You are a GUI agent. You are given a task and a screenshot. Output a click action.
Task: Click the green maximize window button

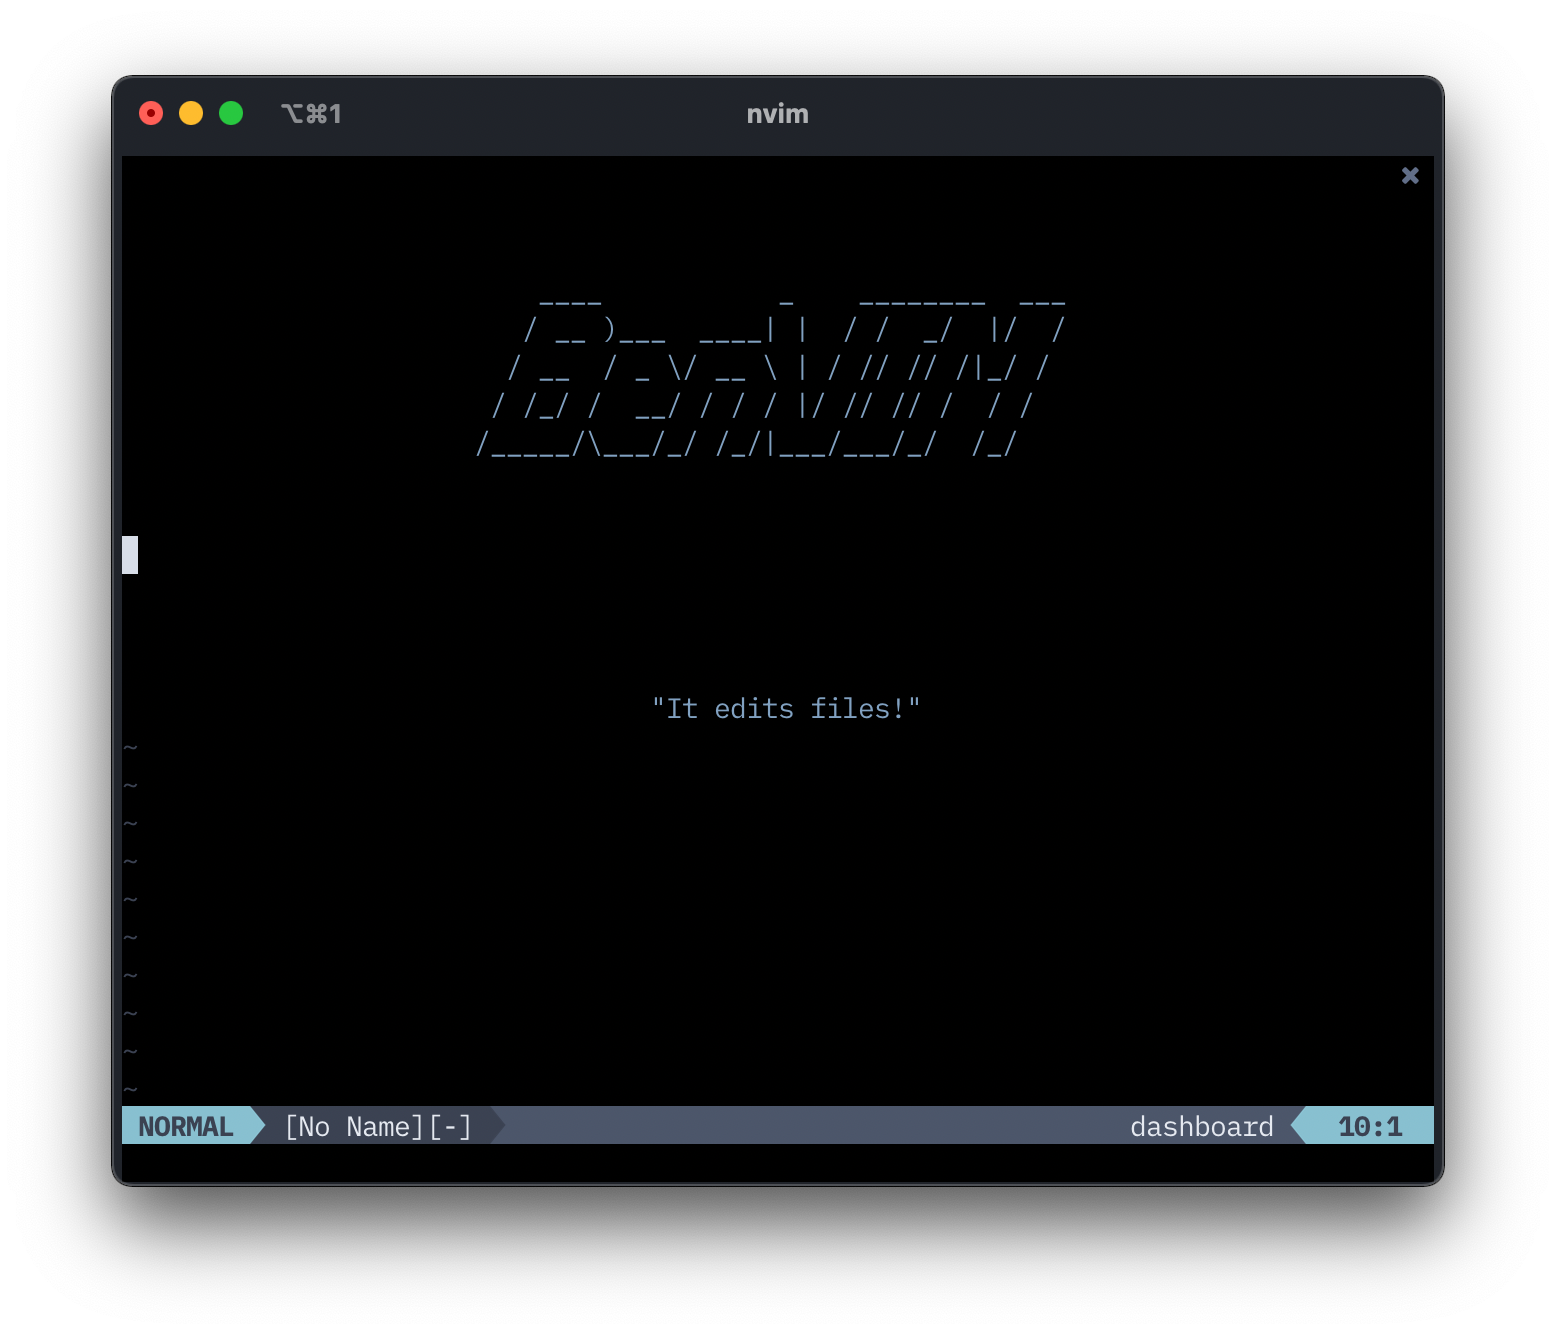pos(231,114)
